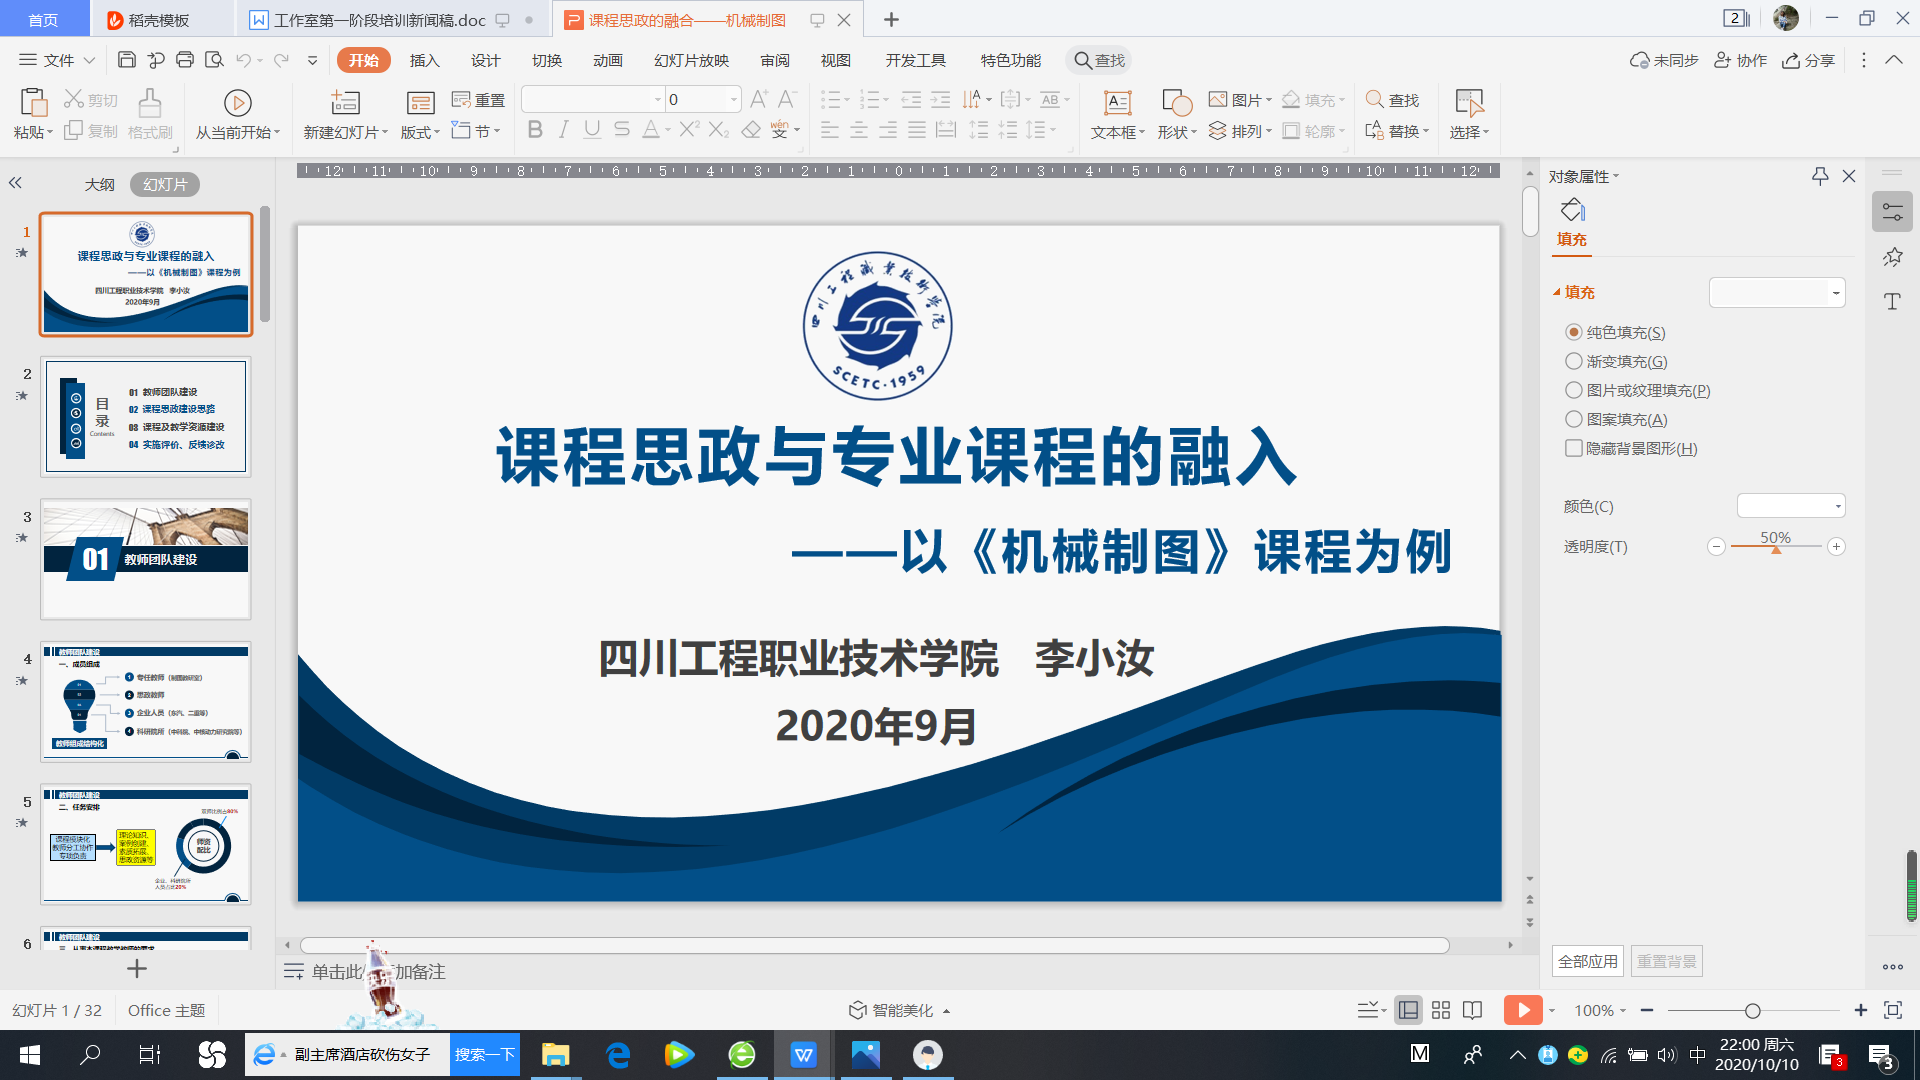
Task: Select the Gradient fill radio button
Action: 1574,361
